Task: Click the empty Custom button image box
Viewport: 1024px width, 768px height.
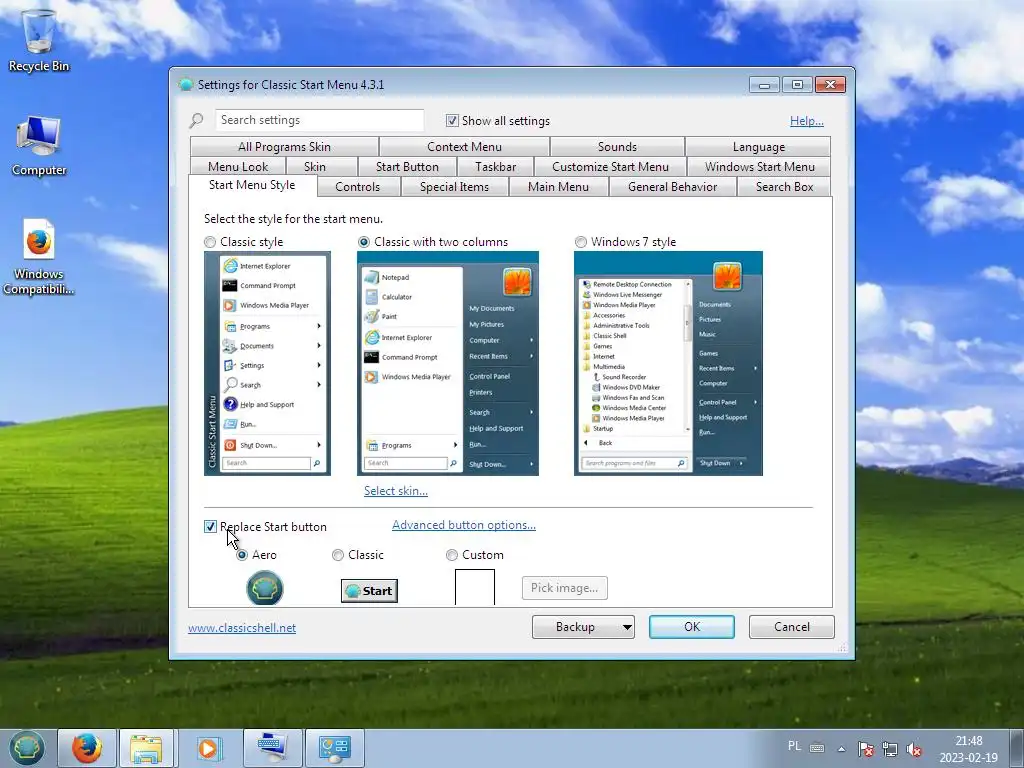Action: [475, 587]
